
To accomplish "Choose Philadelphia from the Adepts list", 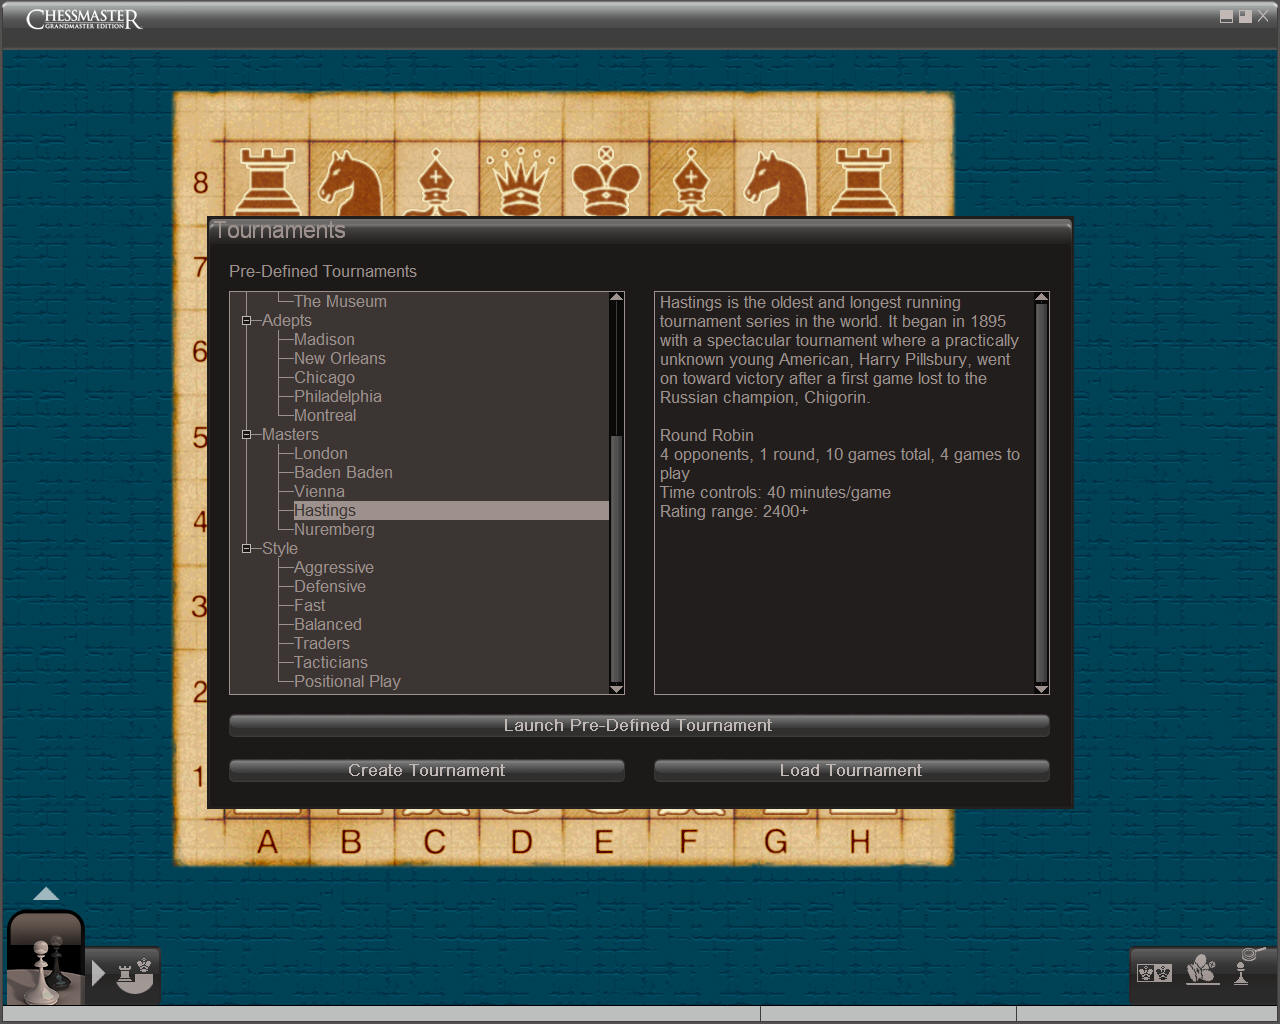I will coord(337,397).
